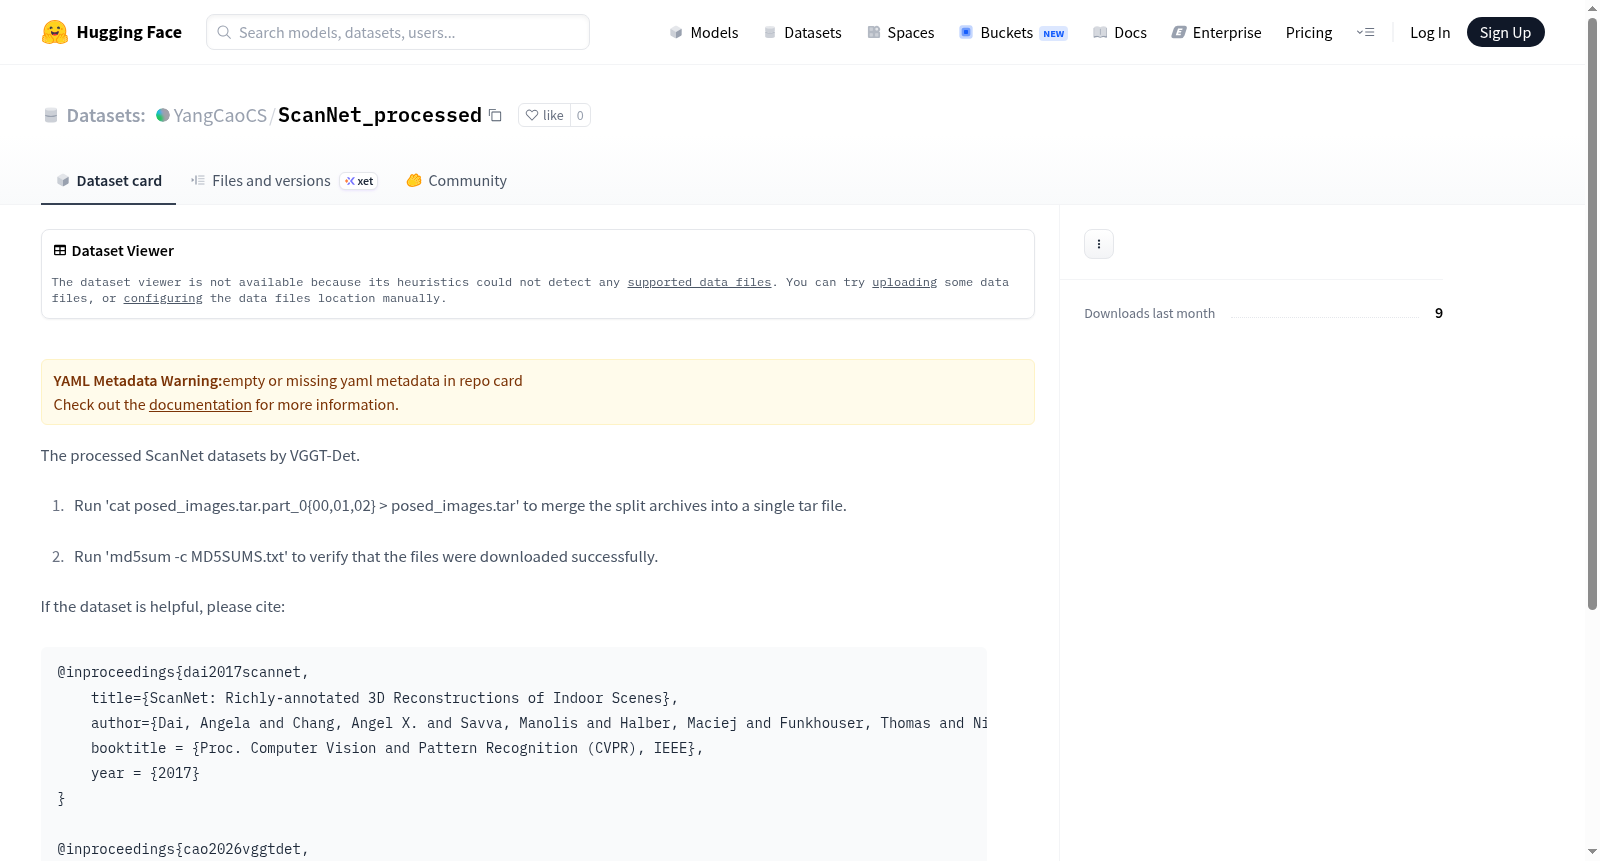Follow the uploading link
Screen dimensions: 1600x861
coord(904,283)
